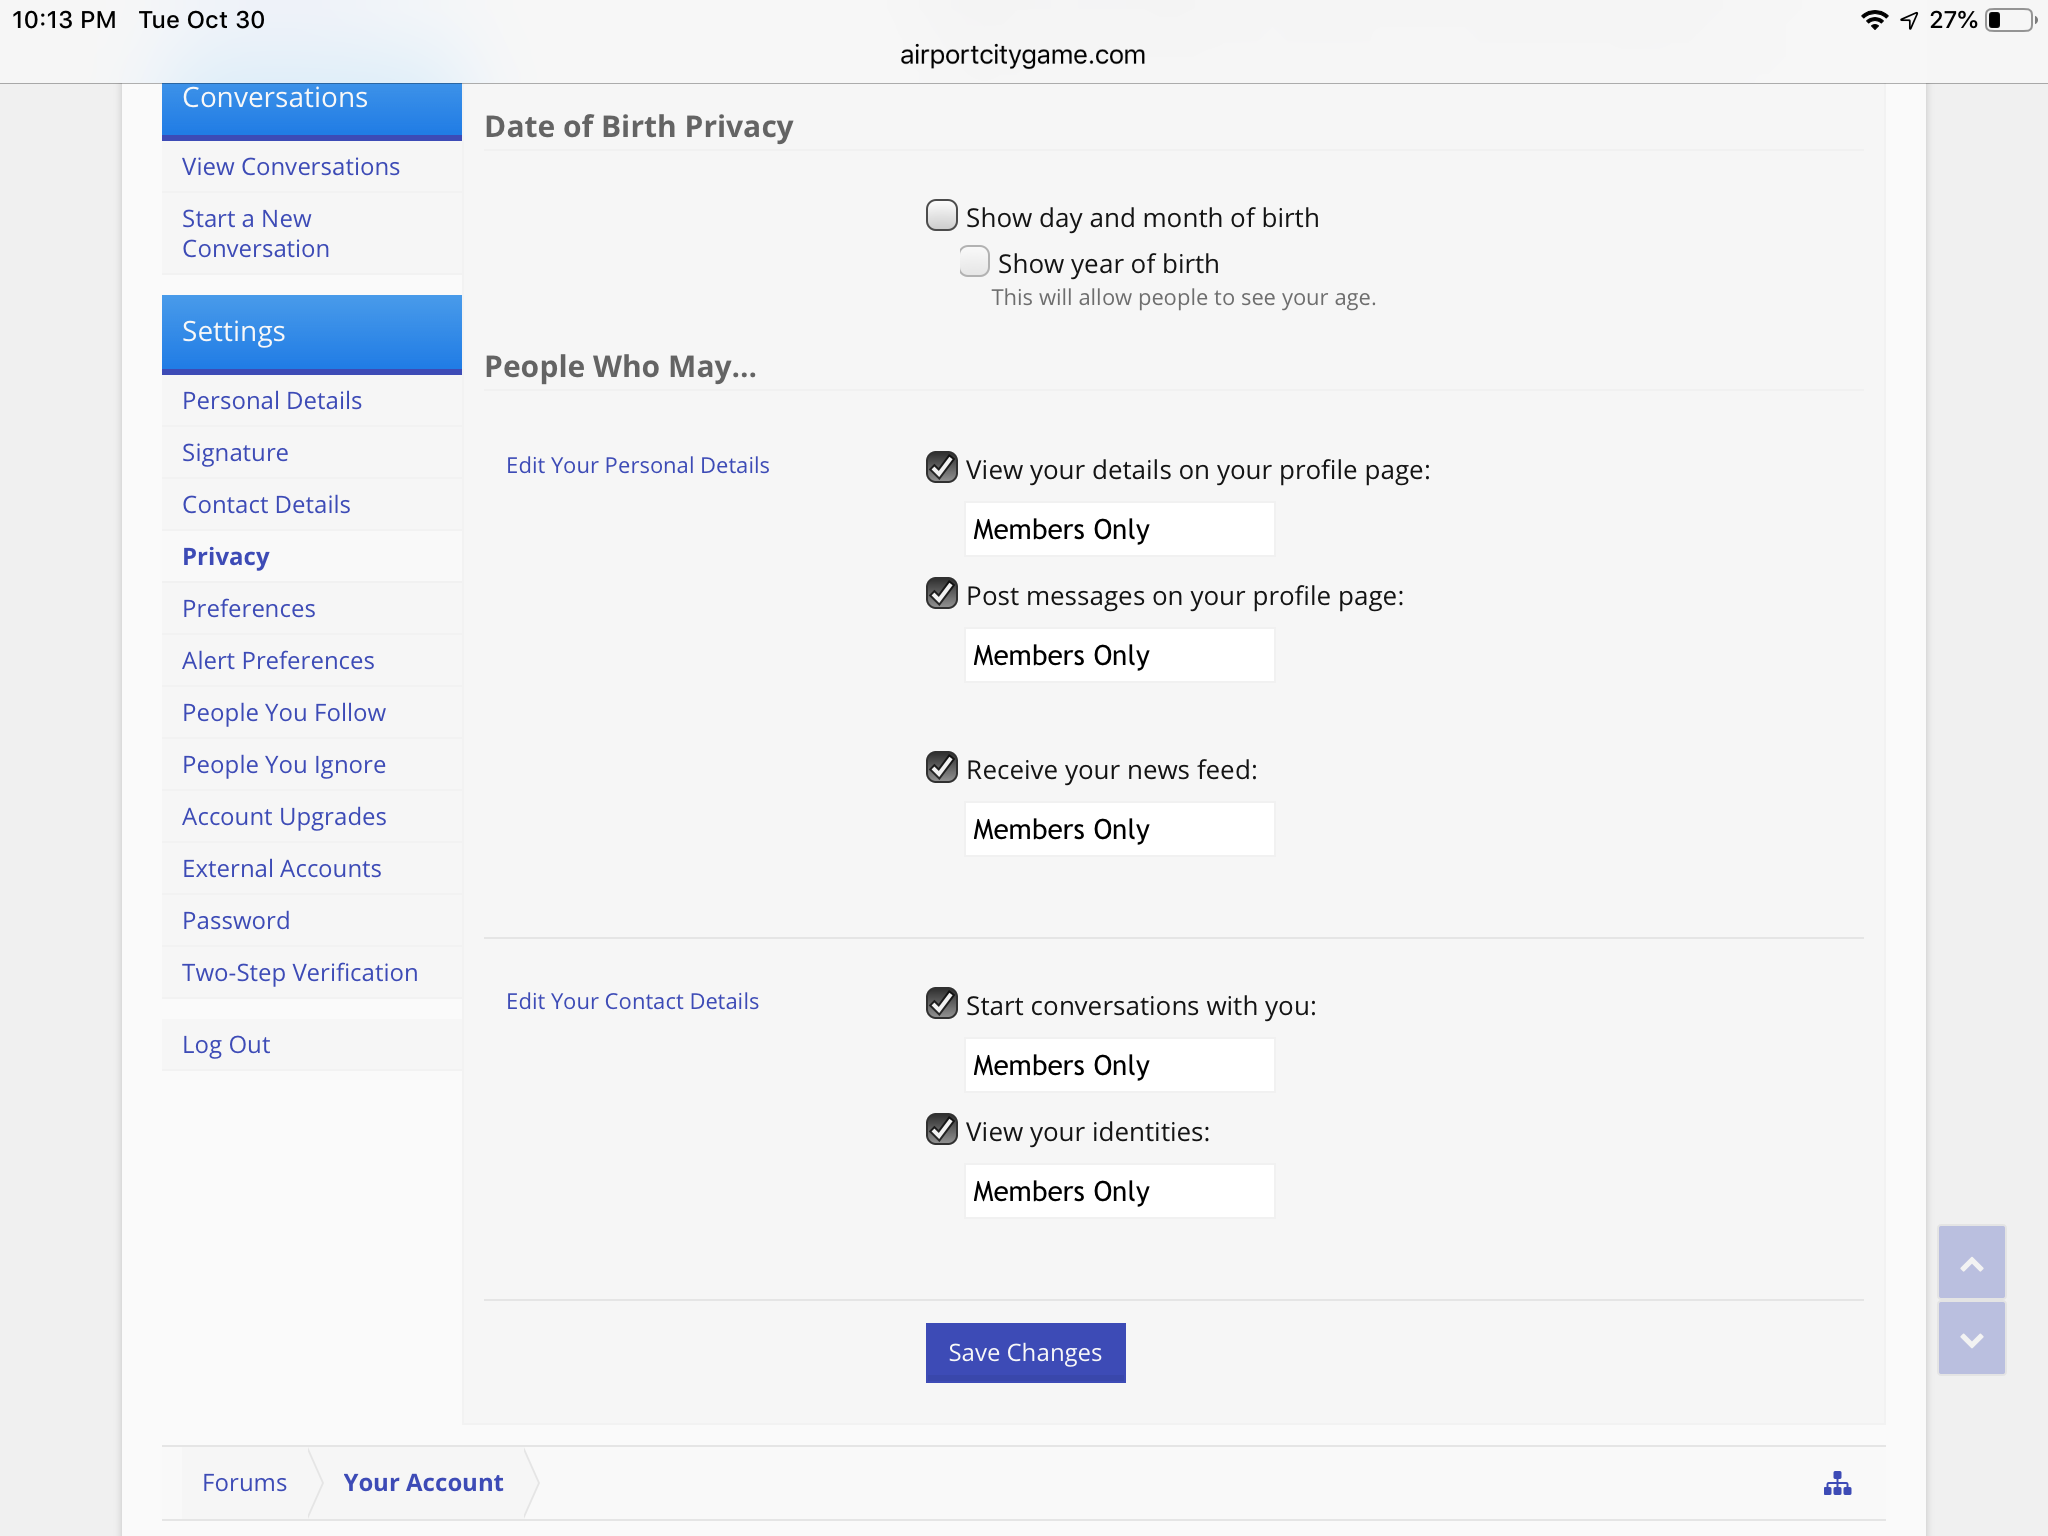The height and width of the screenshot is (1536, 2048).
Task: Click Log Out link
Action: [312, 1045]
